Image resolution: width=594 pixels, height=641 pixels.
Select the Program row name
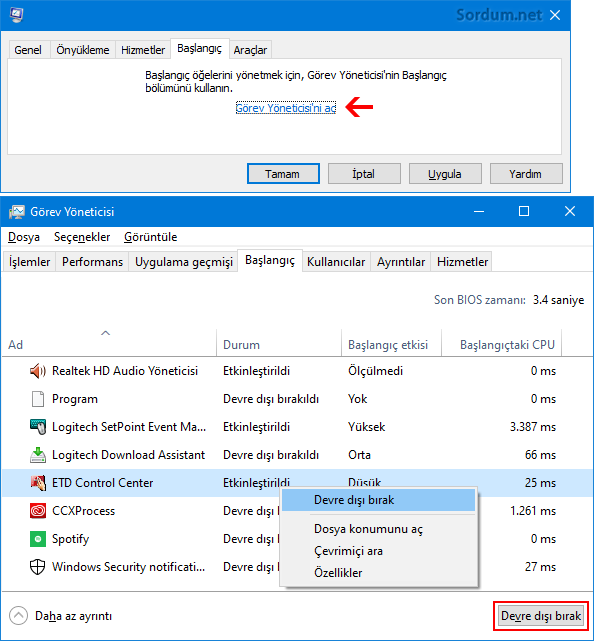tap(75, 399)
